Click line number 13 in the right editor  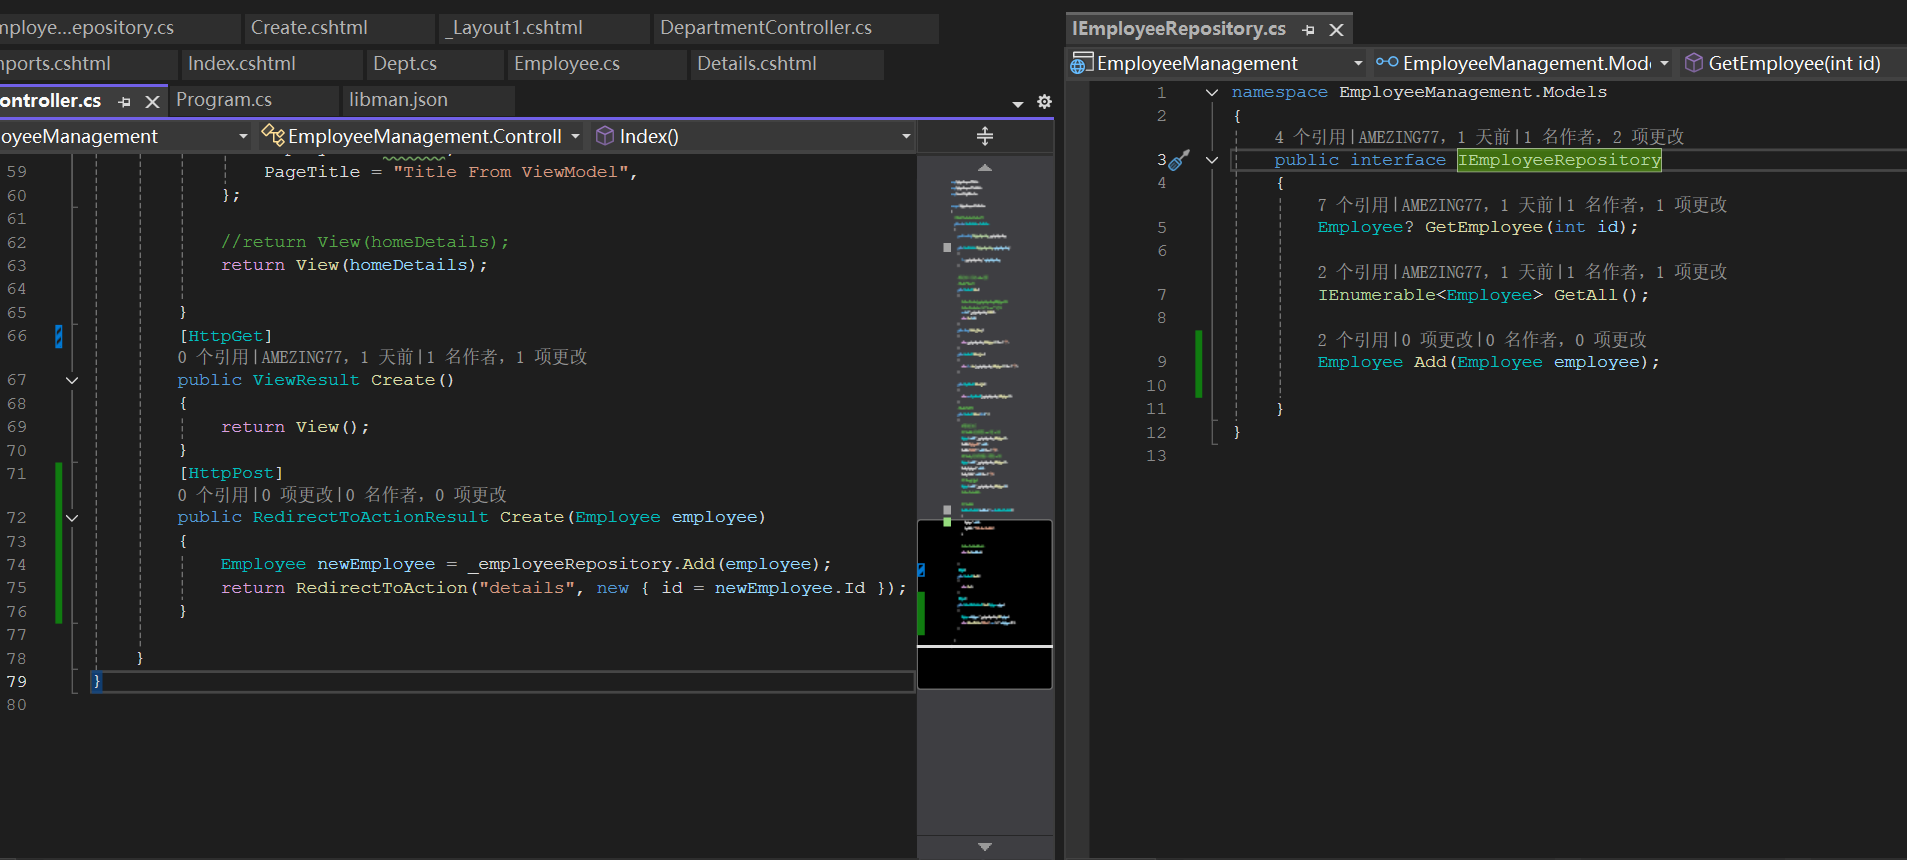[x=1156, y=456]
